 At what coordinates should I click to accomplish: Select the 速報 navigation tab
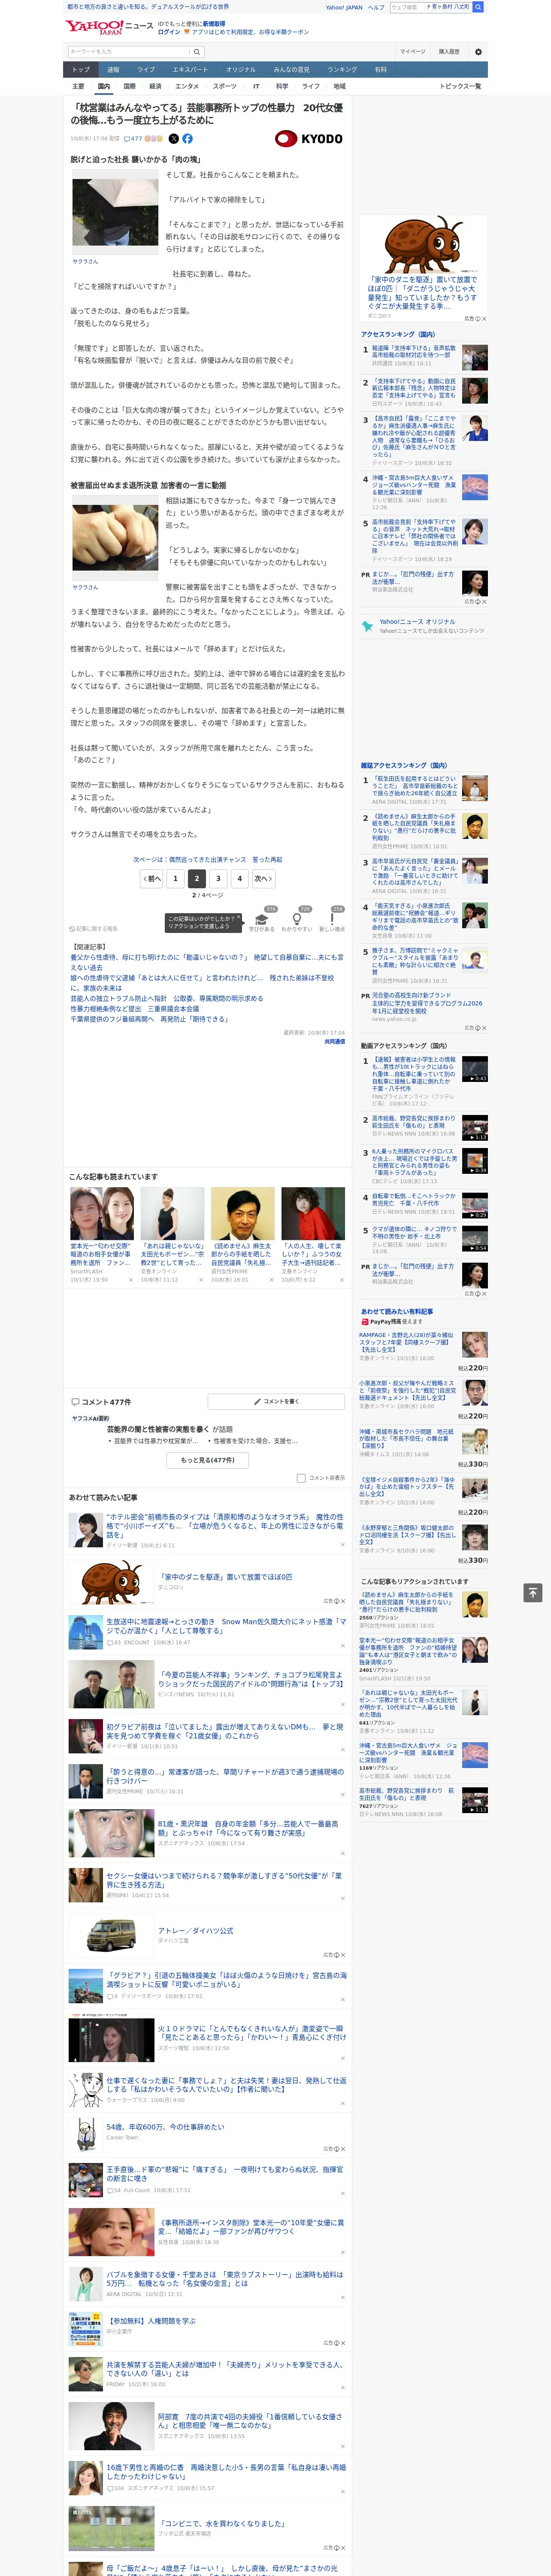(x=113, y=70)
